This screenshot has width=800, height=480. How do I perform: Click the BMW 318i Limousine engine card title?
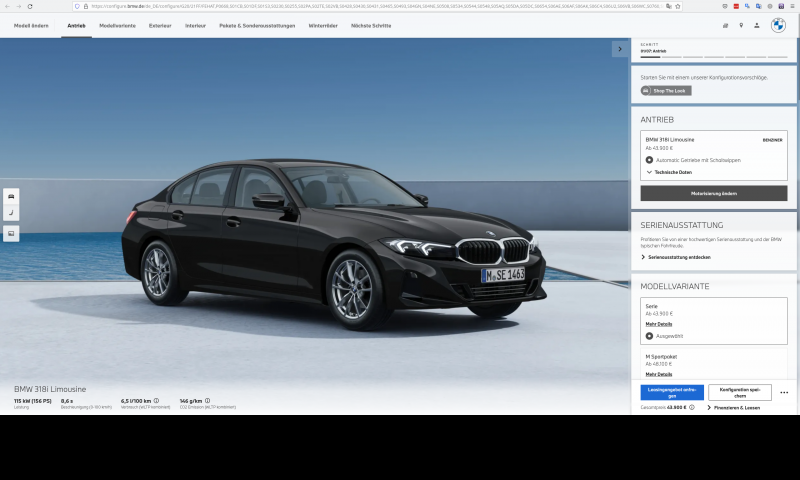click(x=670, y=140)
